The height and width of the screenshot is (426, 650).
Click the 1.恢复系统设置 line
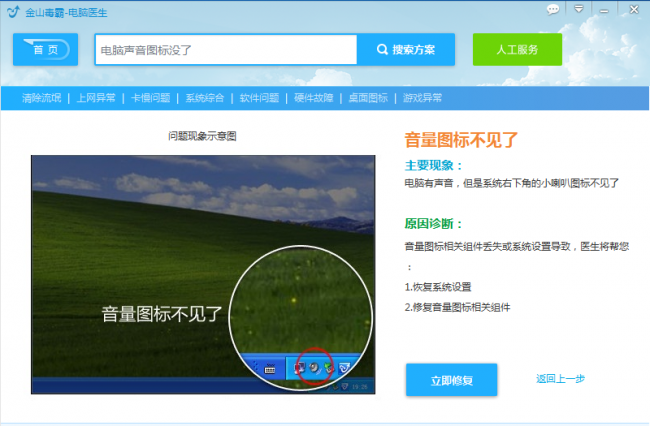438,287
